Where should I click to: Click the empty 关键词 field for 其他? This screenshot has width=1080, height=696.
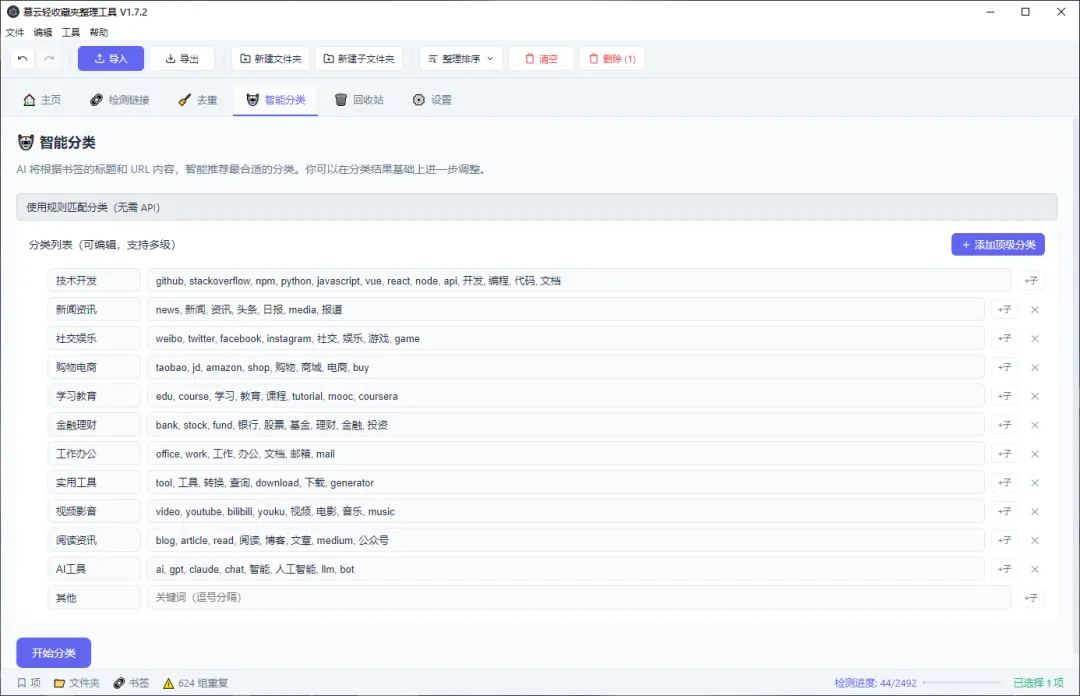point(579,597)
